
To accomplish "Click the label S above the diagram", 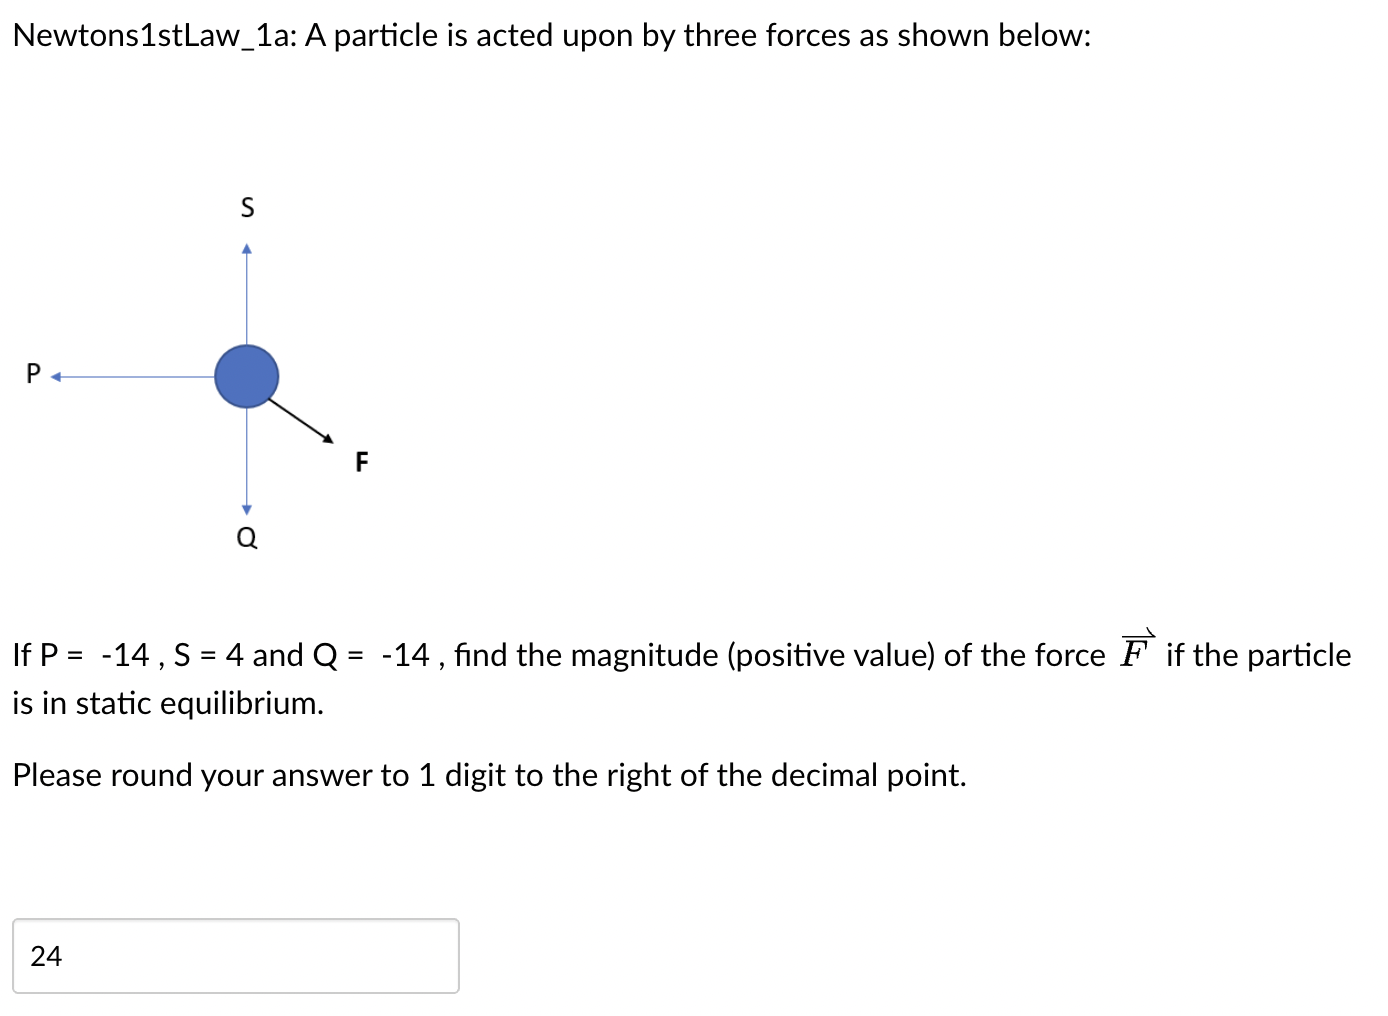I will point(247,206).
